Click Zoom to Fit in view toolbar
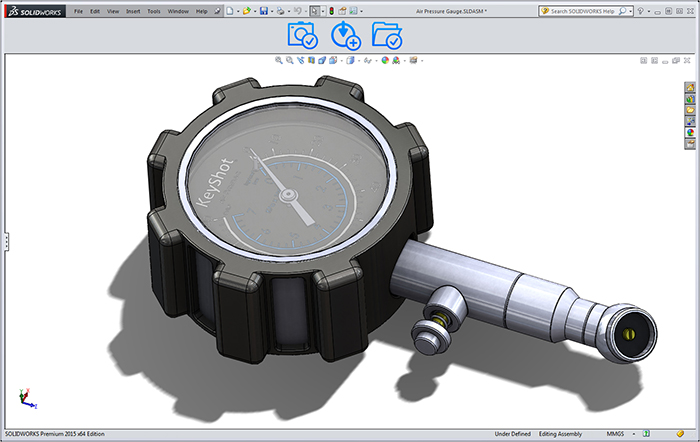The height and width of the screenshot is (442, 700). 279,60
